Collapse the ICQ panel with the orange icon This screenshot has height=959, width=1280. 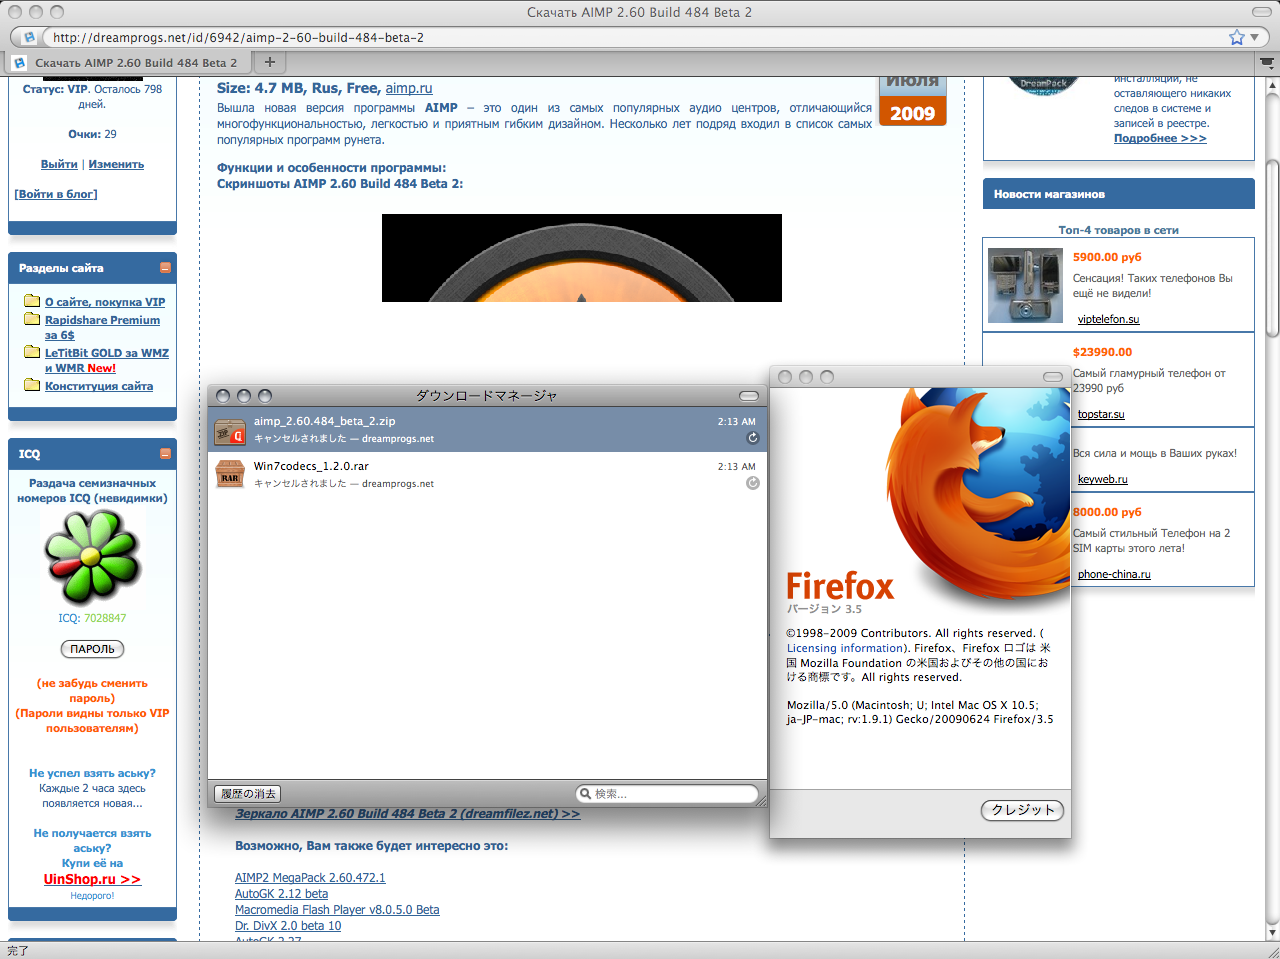(x=165, y=454)
